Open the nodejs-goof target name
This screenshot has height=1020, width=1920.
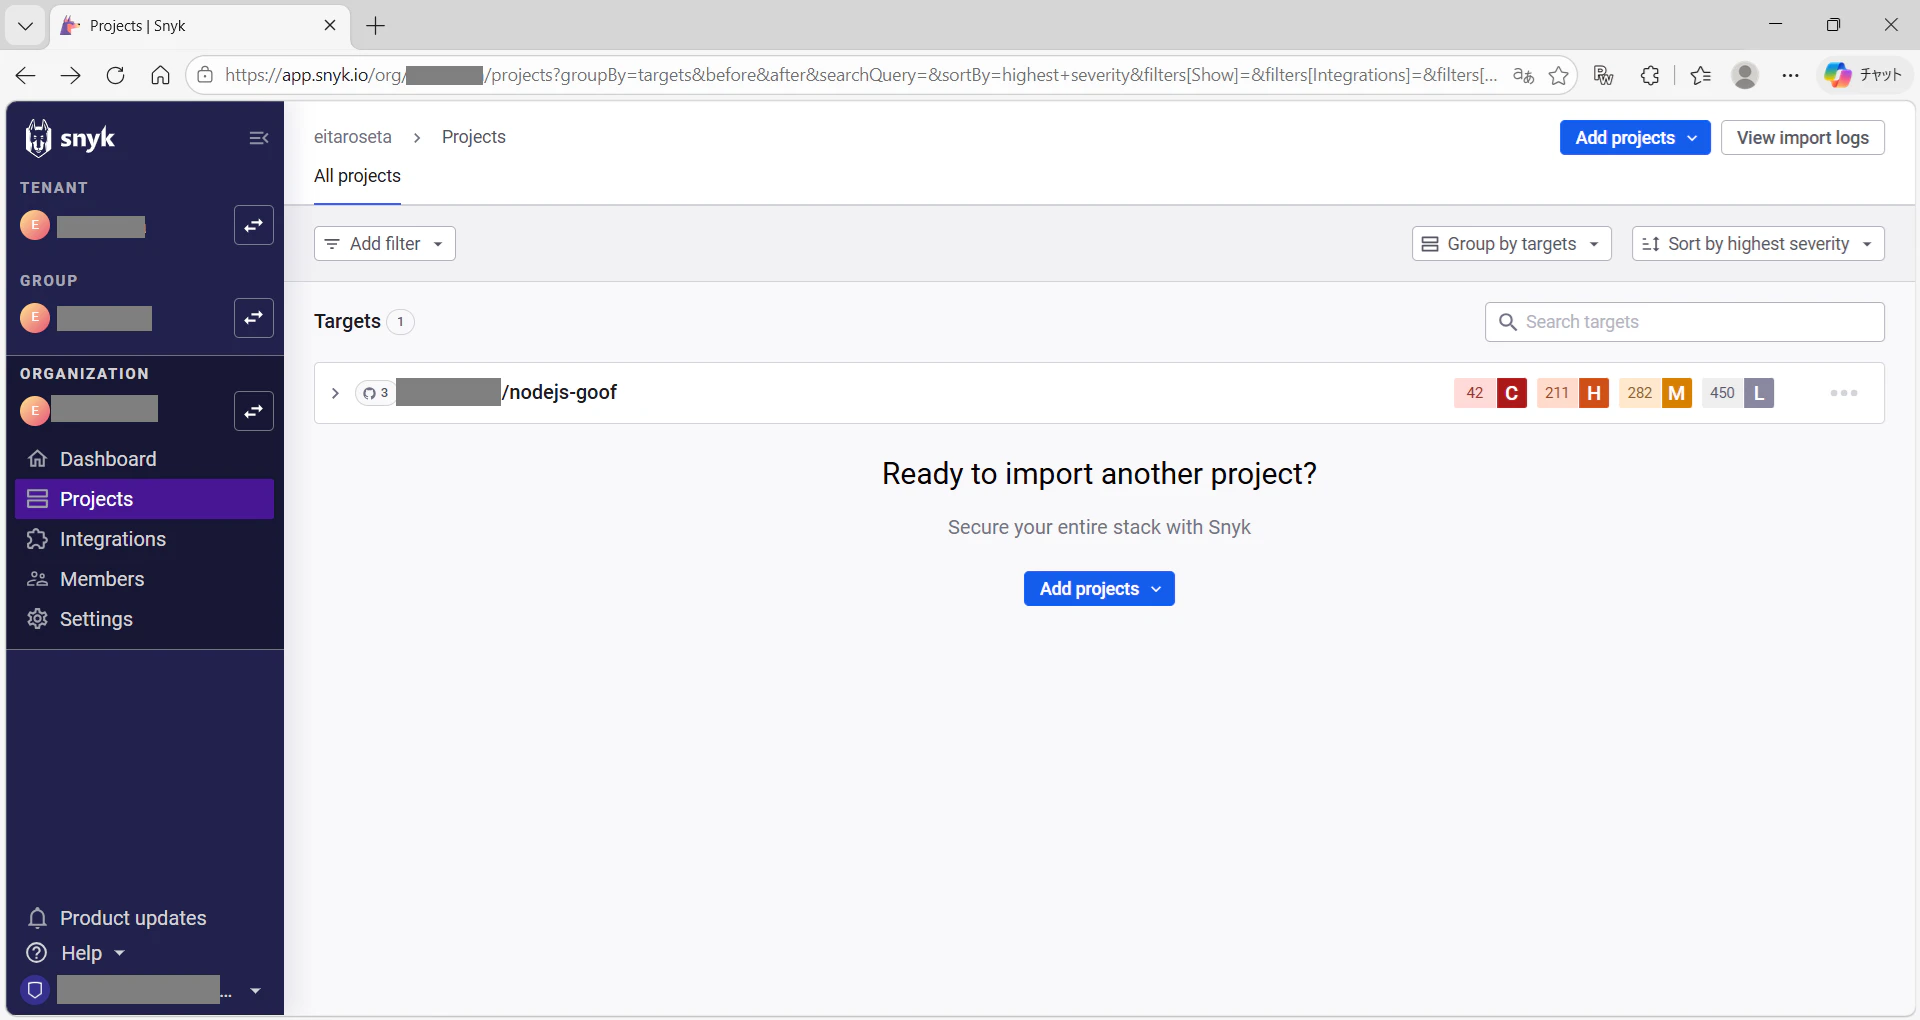(x=506, y=393)
